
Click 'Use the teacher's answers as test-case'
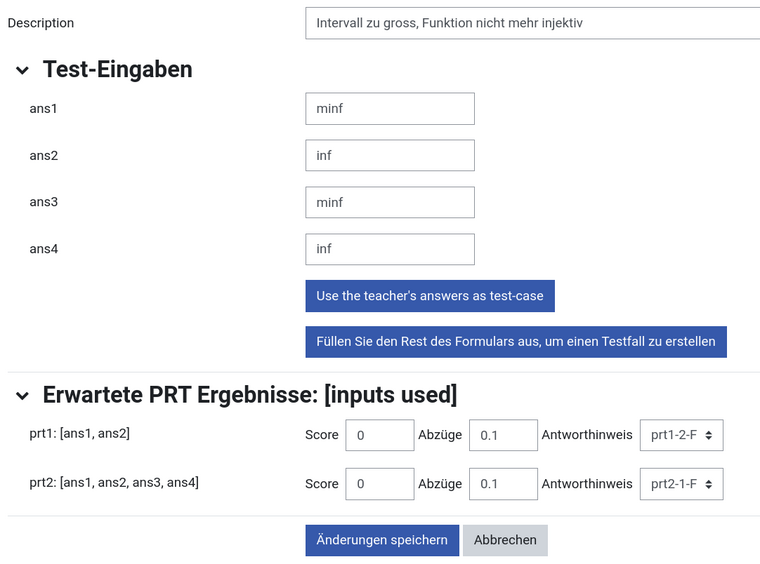tap(430, 296)
